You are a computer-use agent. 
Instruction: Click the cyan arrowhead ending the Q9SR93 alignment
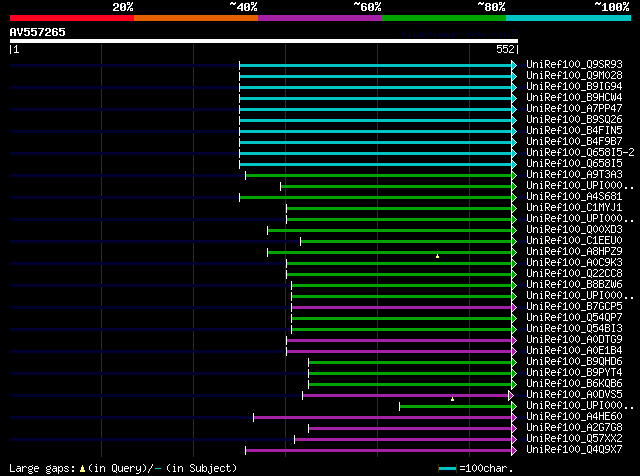point(514,65)
